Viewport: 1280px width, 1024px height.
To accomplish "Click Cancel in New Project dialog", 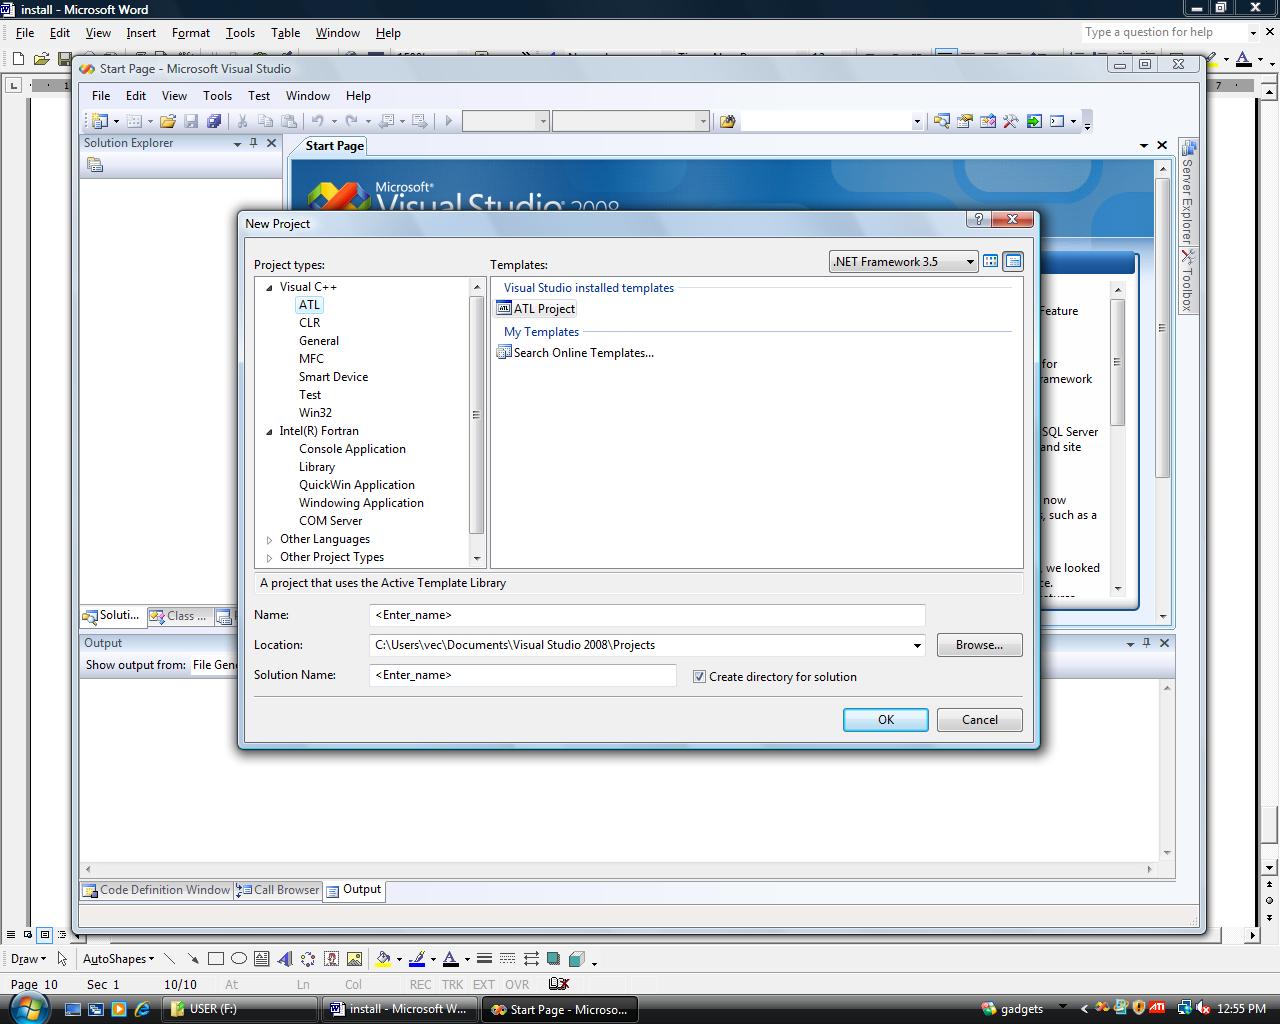I will coord(980,720).
